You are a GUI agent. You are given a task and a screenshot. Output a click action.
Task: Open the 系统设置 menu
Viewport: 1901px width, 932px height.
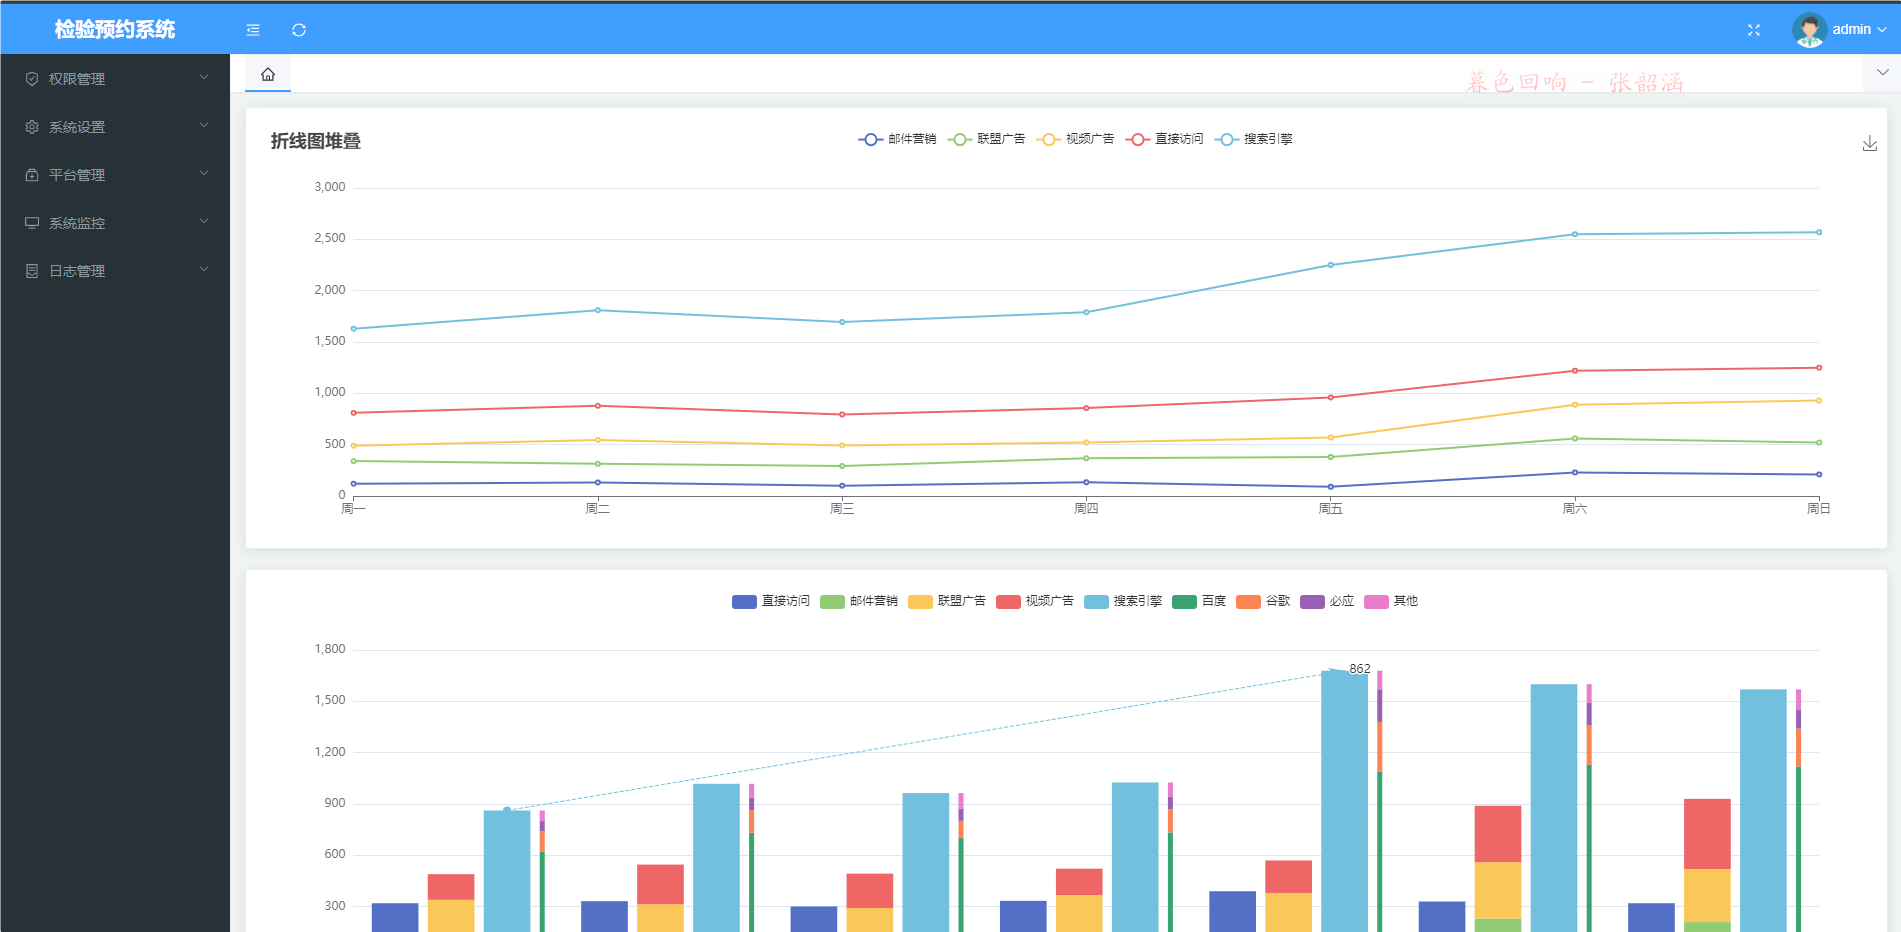(x=115, y=127)
